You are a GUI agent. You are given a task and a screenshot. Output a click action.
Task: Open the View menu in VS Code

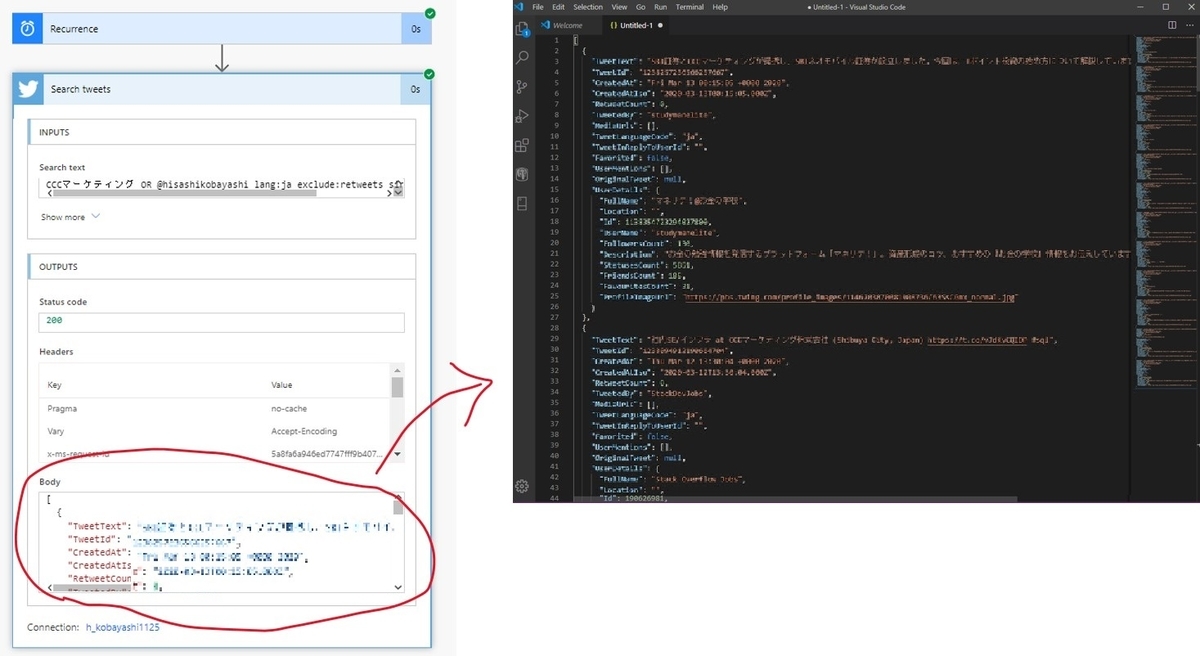pos(620,7)
